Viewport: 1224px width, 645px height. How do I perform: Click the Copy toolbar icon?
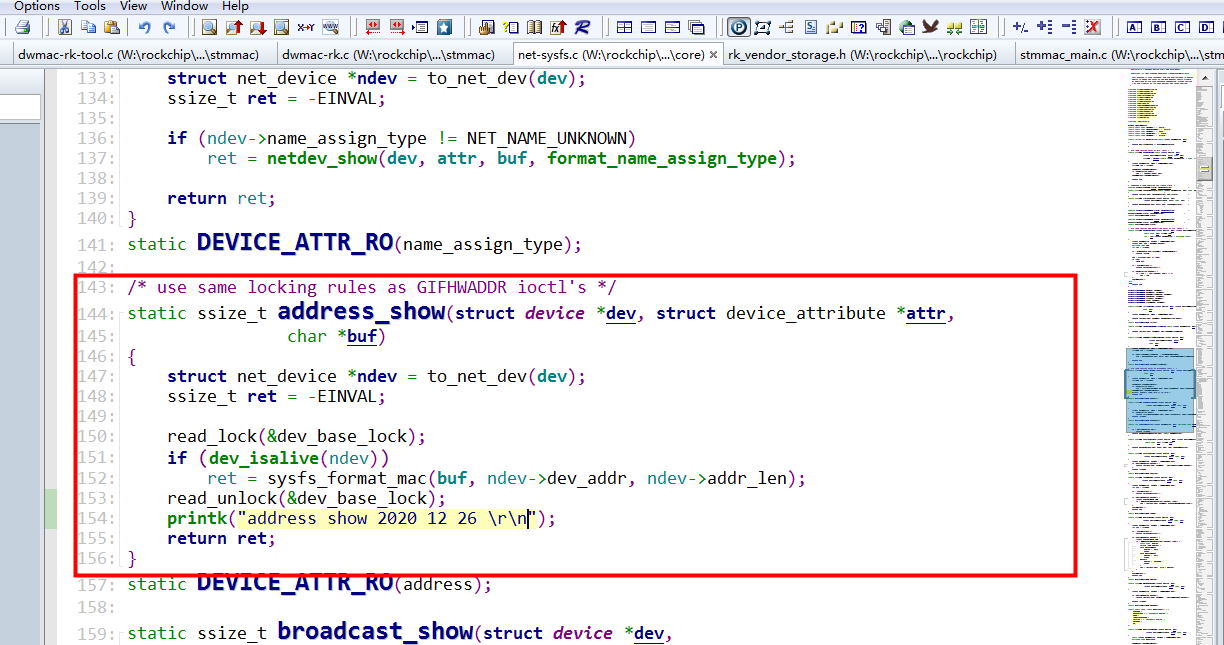point(88,27)
